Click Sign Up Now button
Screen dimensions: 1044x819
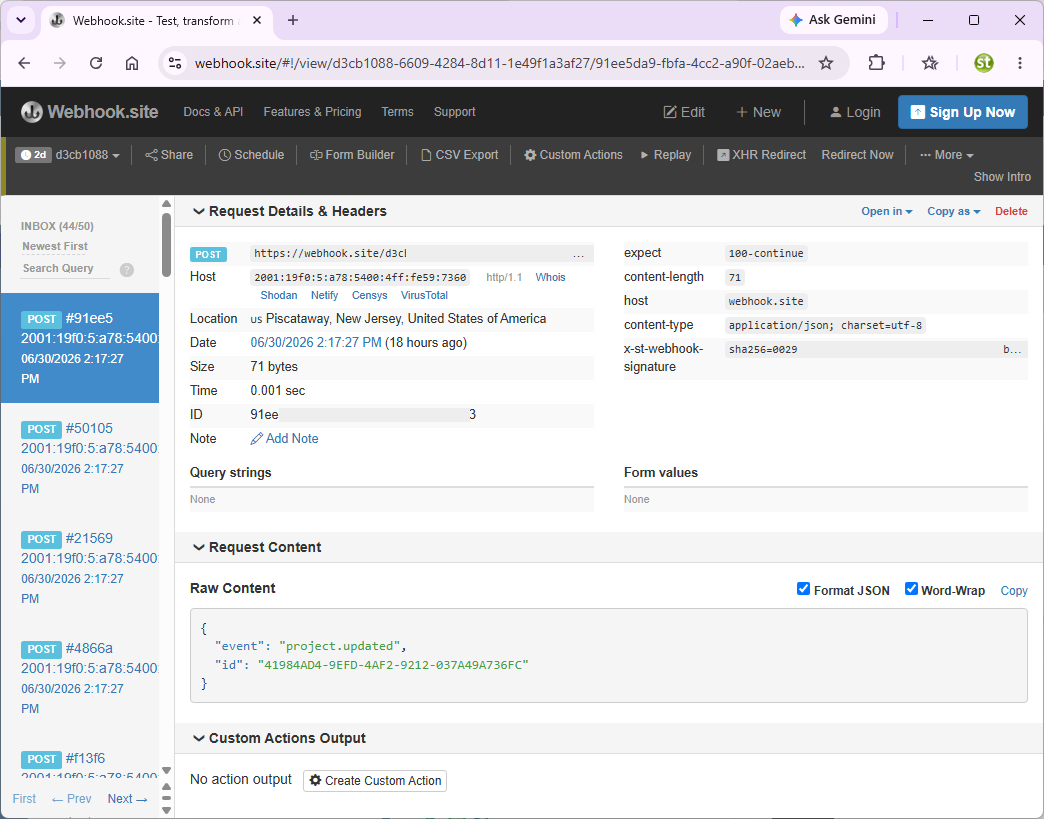(x=963, y=112)
